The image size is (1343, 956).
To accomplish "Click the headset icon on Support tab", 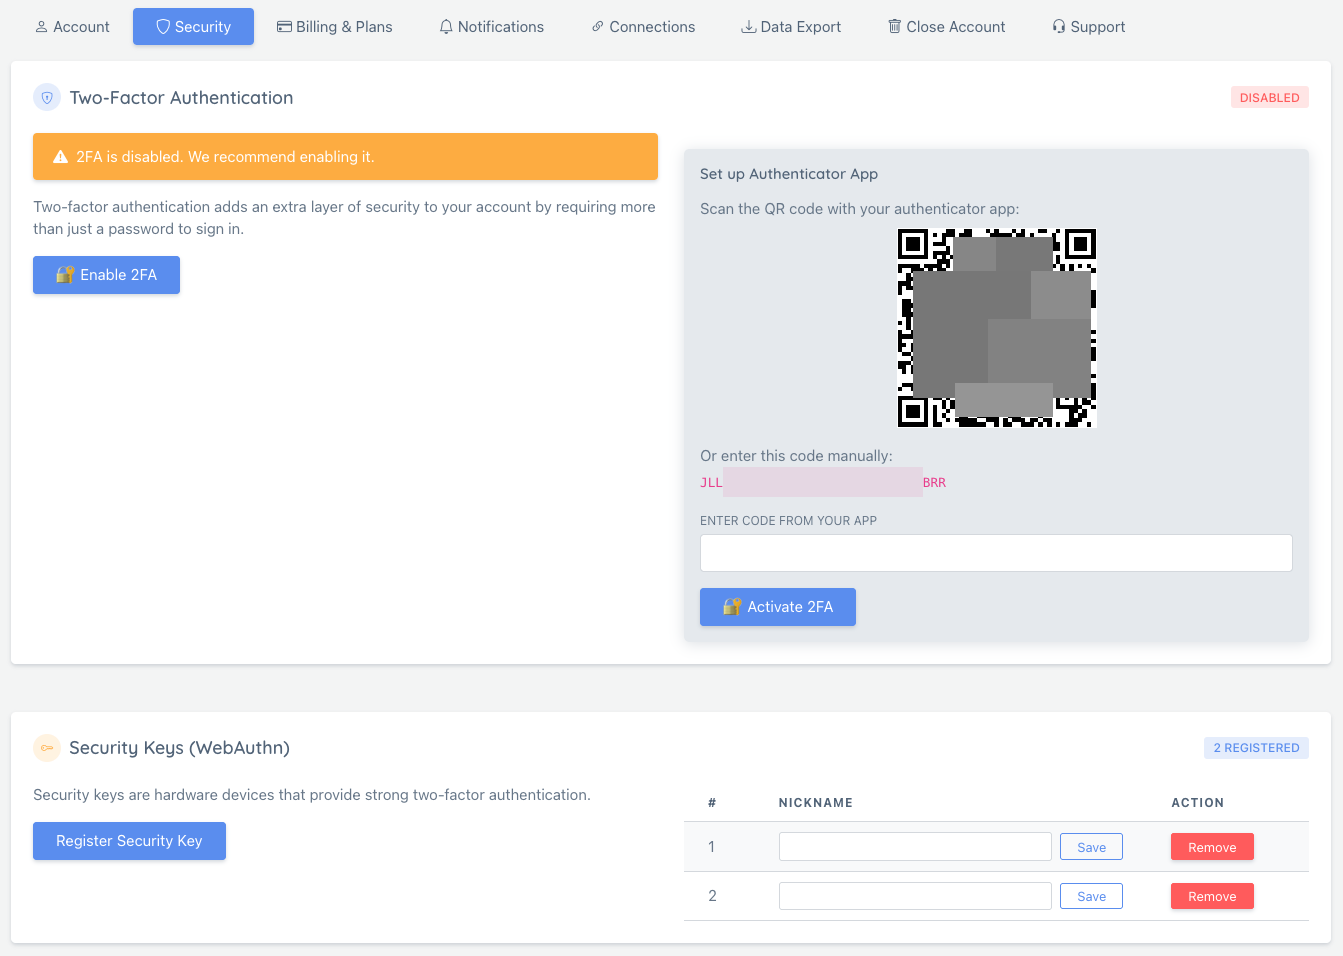I will point(1058,27).
